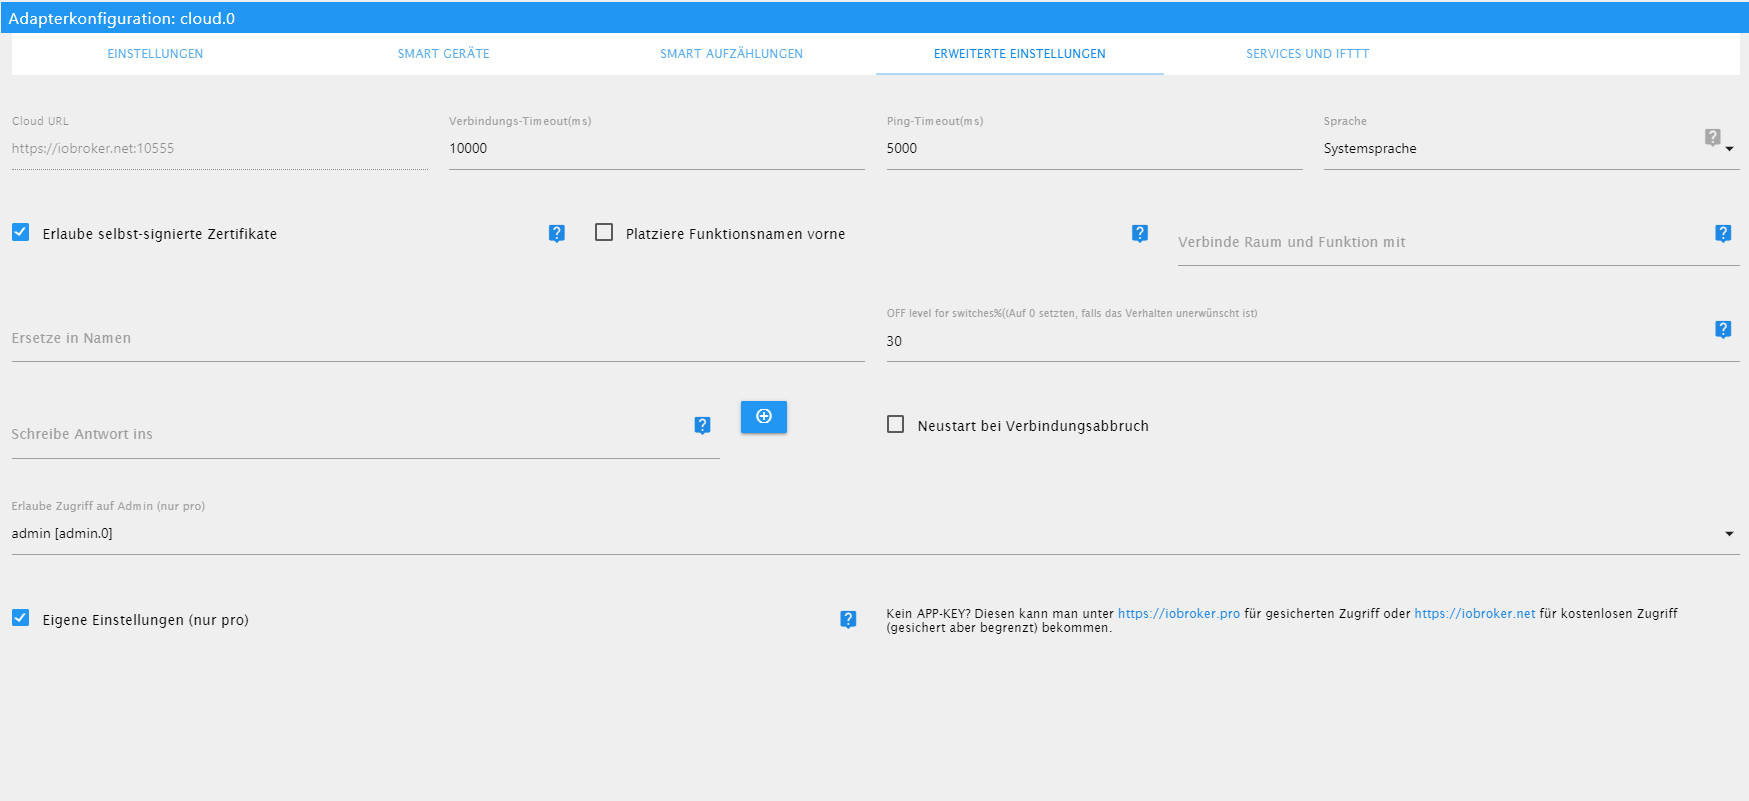Open help for Verbinde Raum und Funktion
This screenshot has height=801, width=1749.
click(x=1723, y=233)
